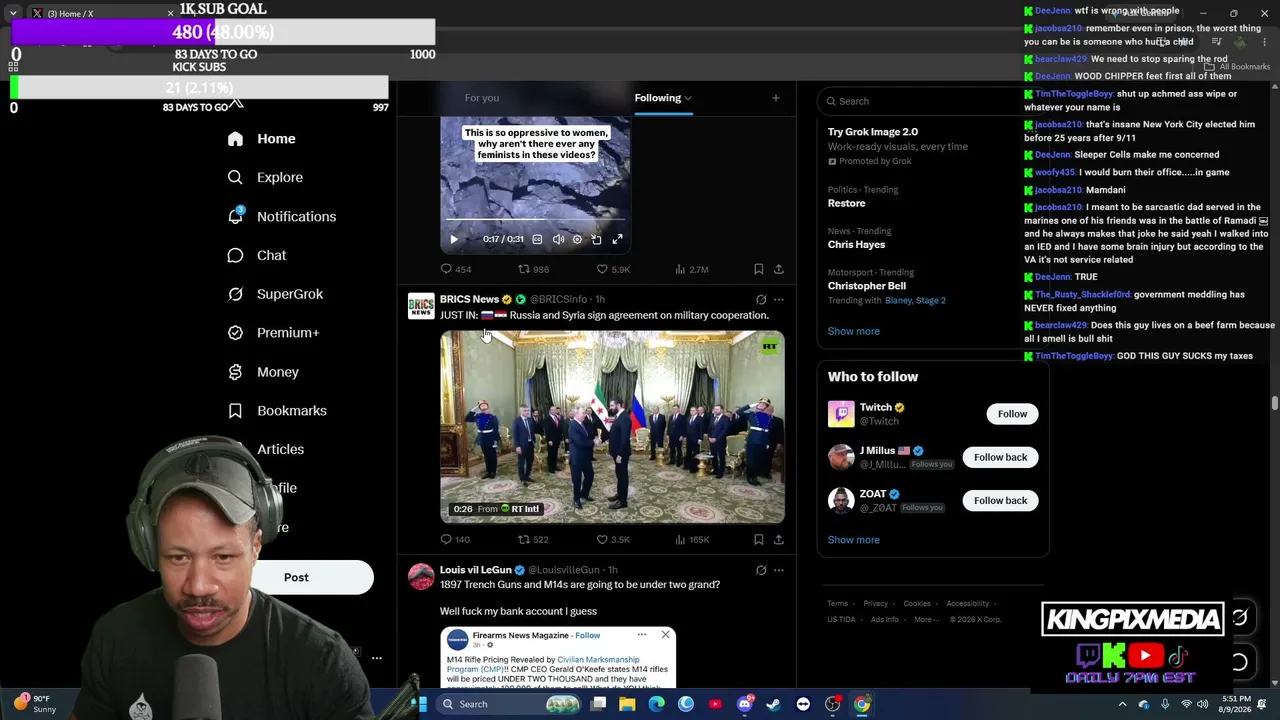Seek on the video progress bar
The width and height of the screenshot is (1280, 720).
pyautogui.click(x=535, y=219)
